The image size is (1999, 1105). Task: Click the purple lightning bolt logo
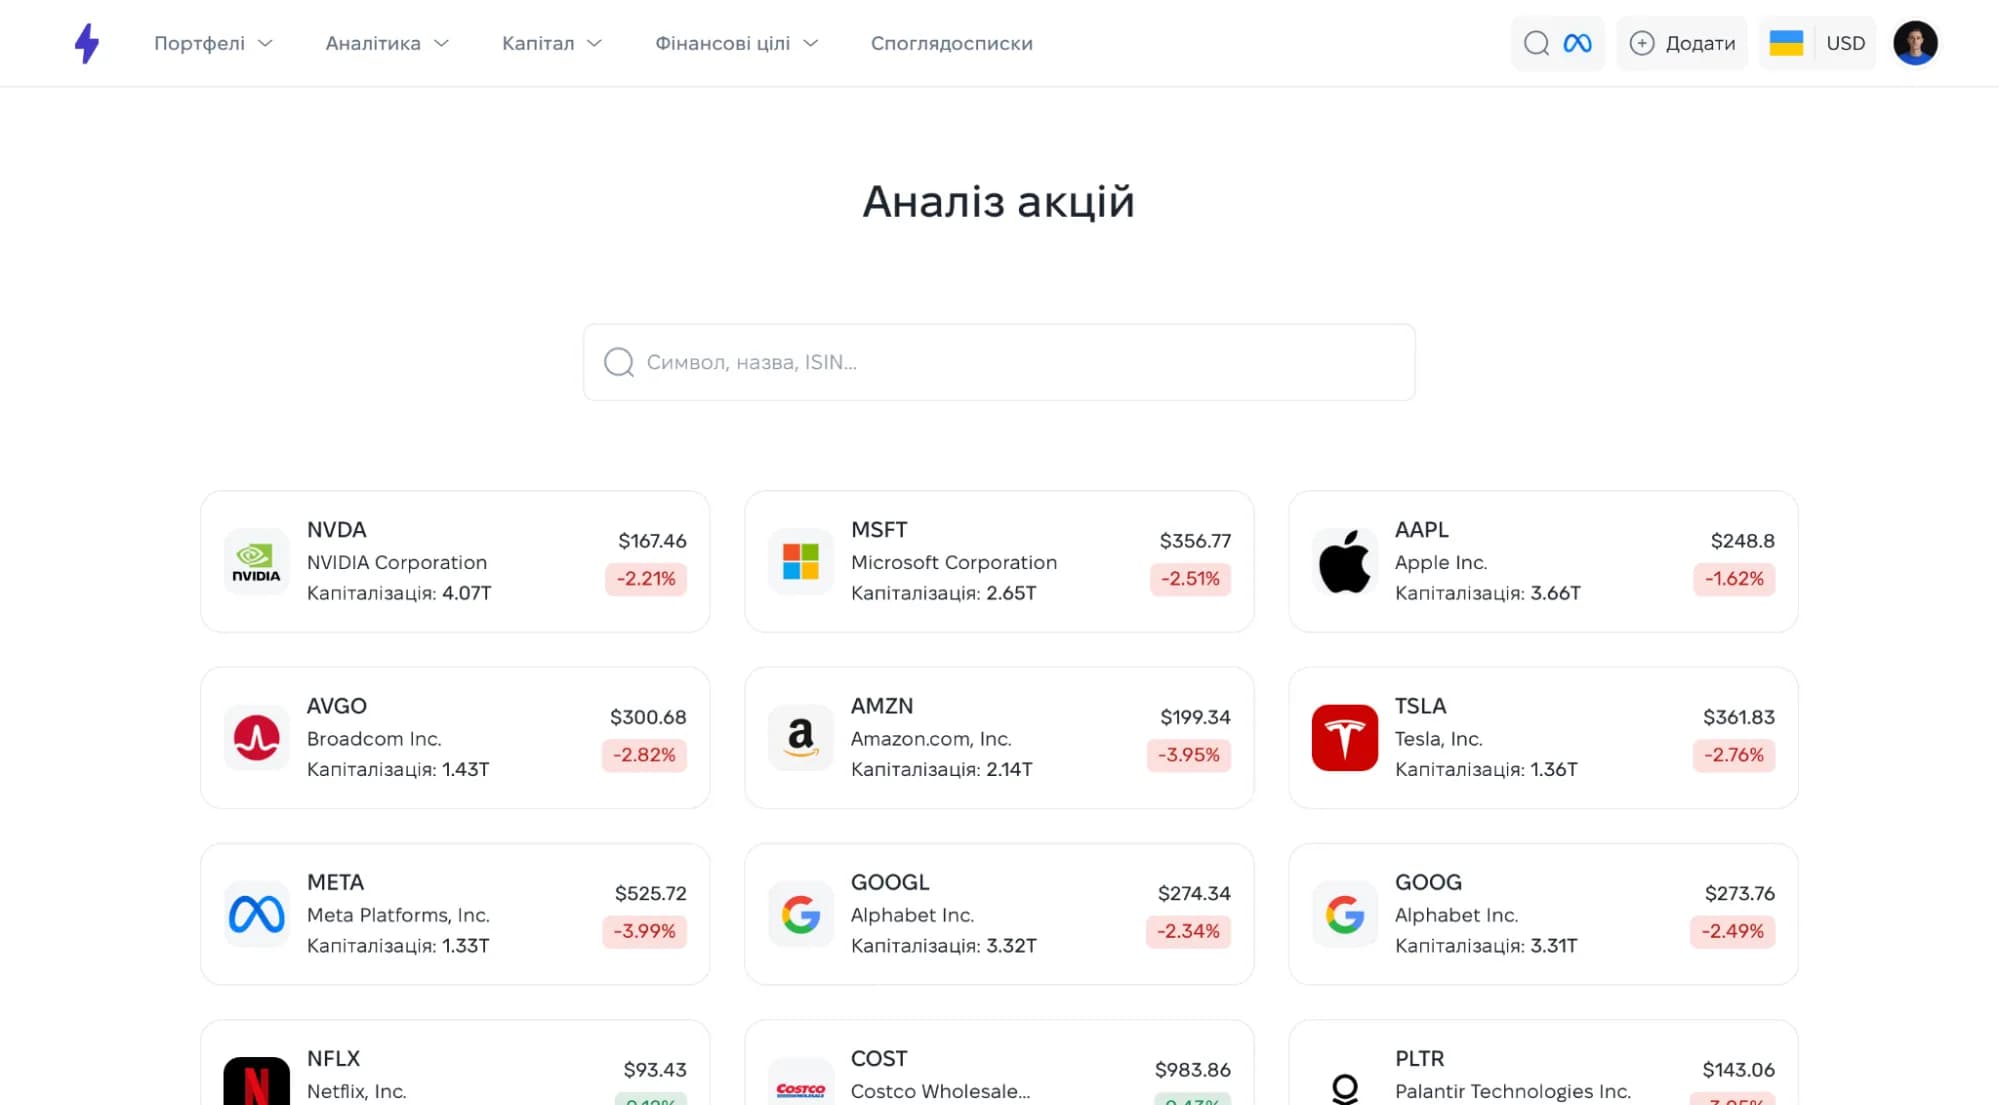[x=87, y=43]
